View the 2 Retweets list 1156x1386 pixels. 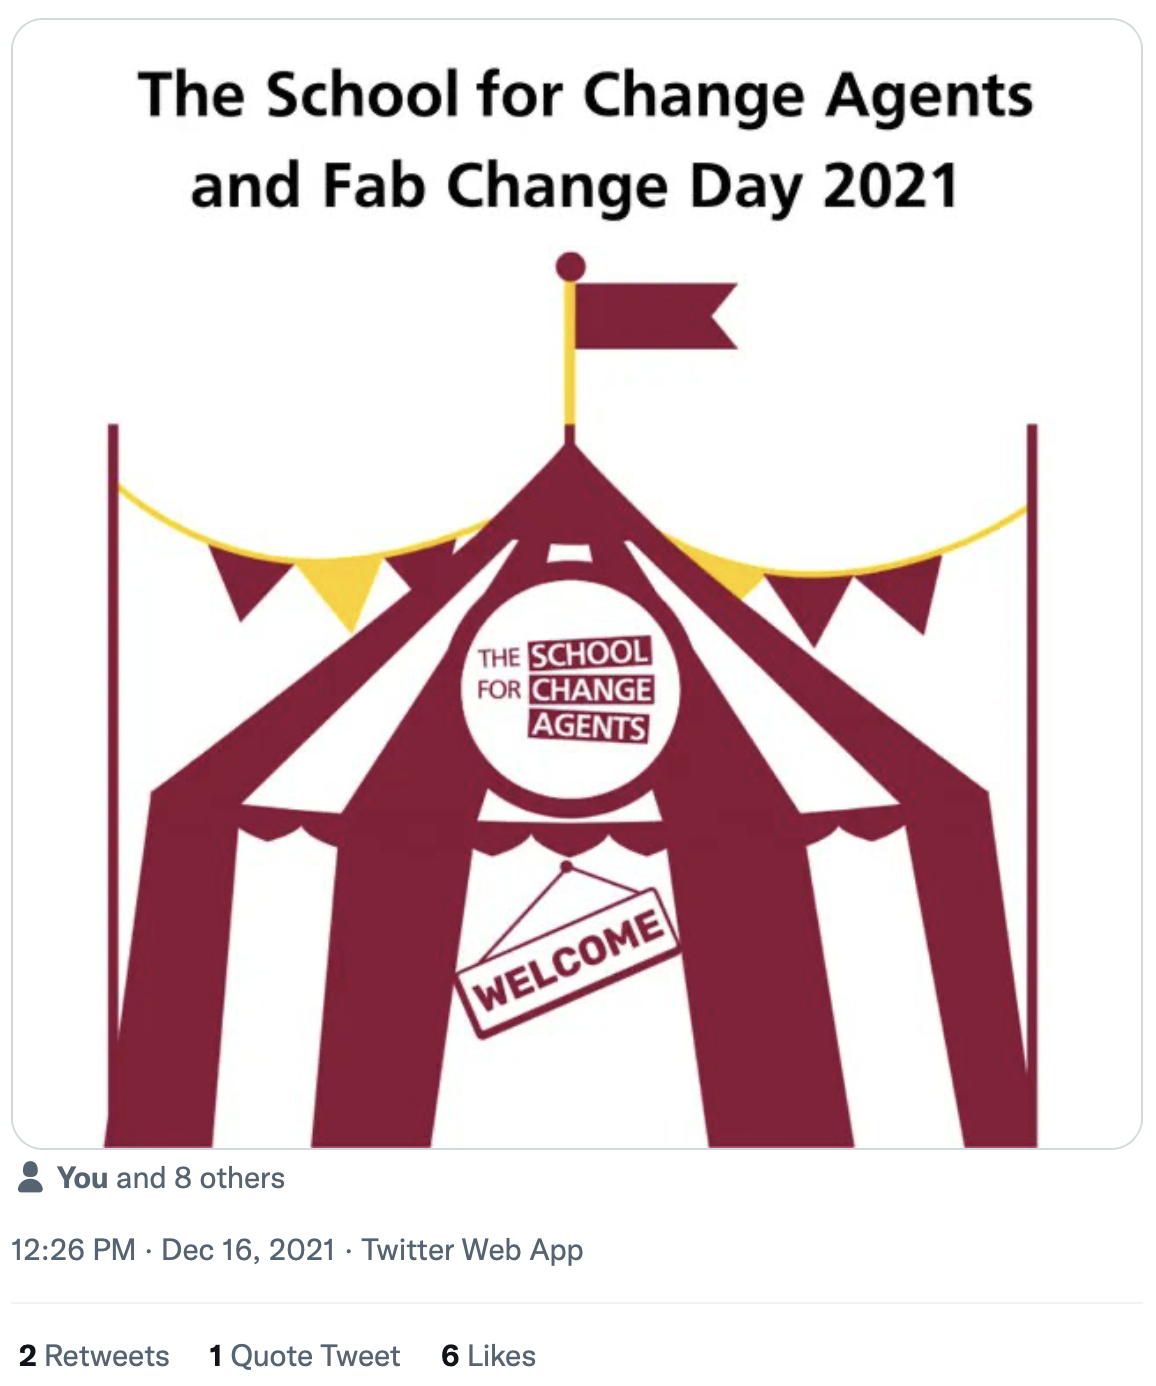point(94,1356)
